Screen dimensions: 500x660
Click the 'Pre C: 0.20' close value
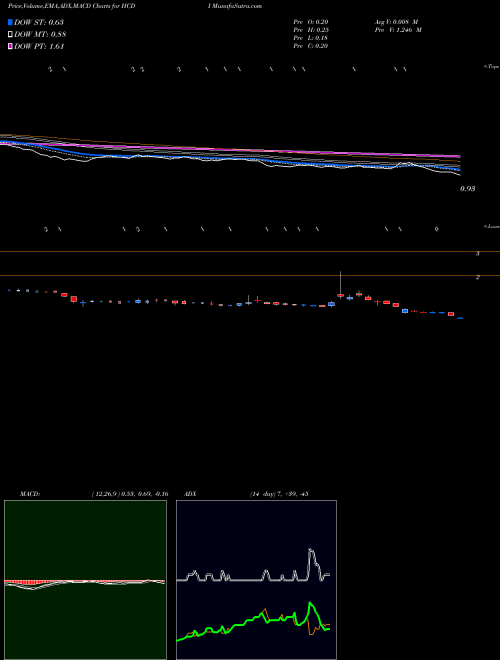[311, 46]
